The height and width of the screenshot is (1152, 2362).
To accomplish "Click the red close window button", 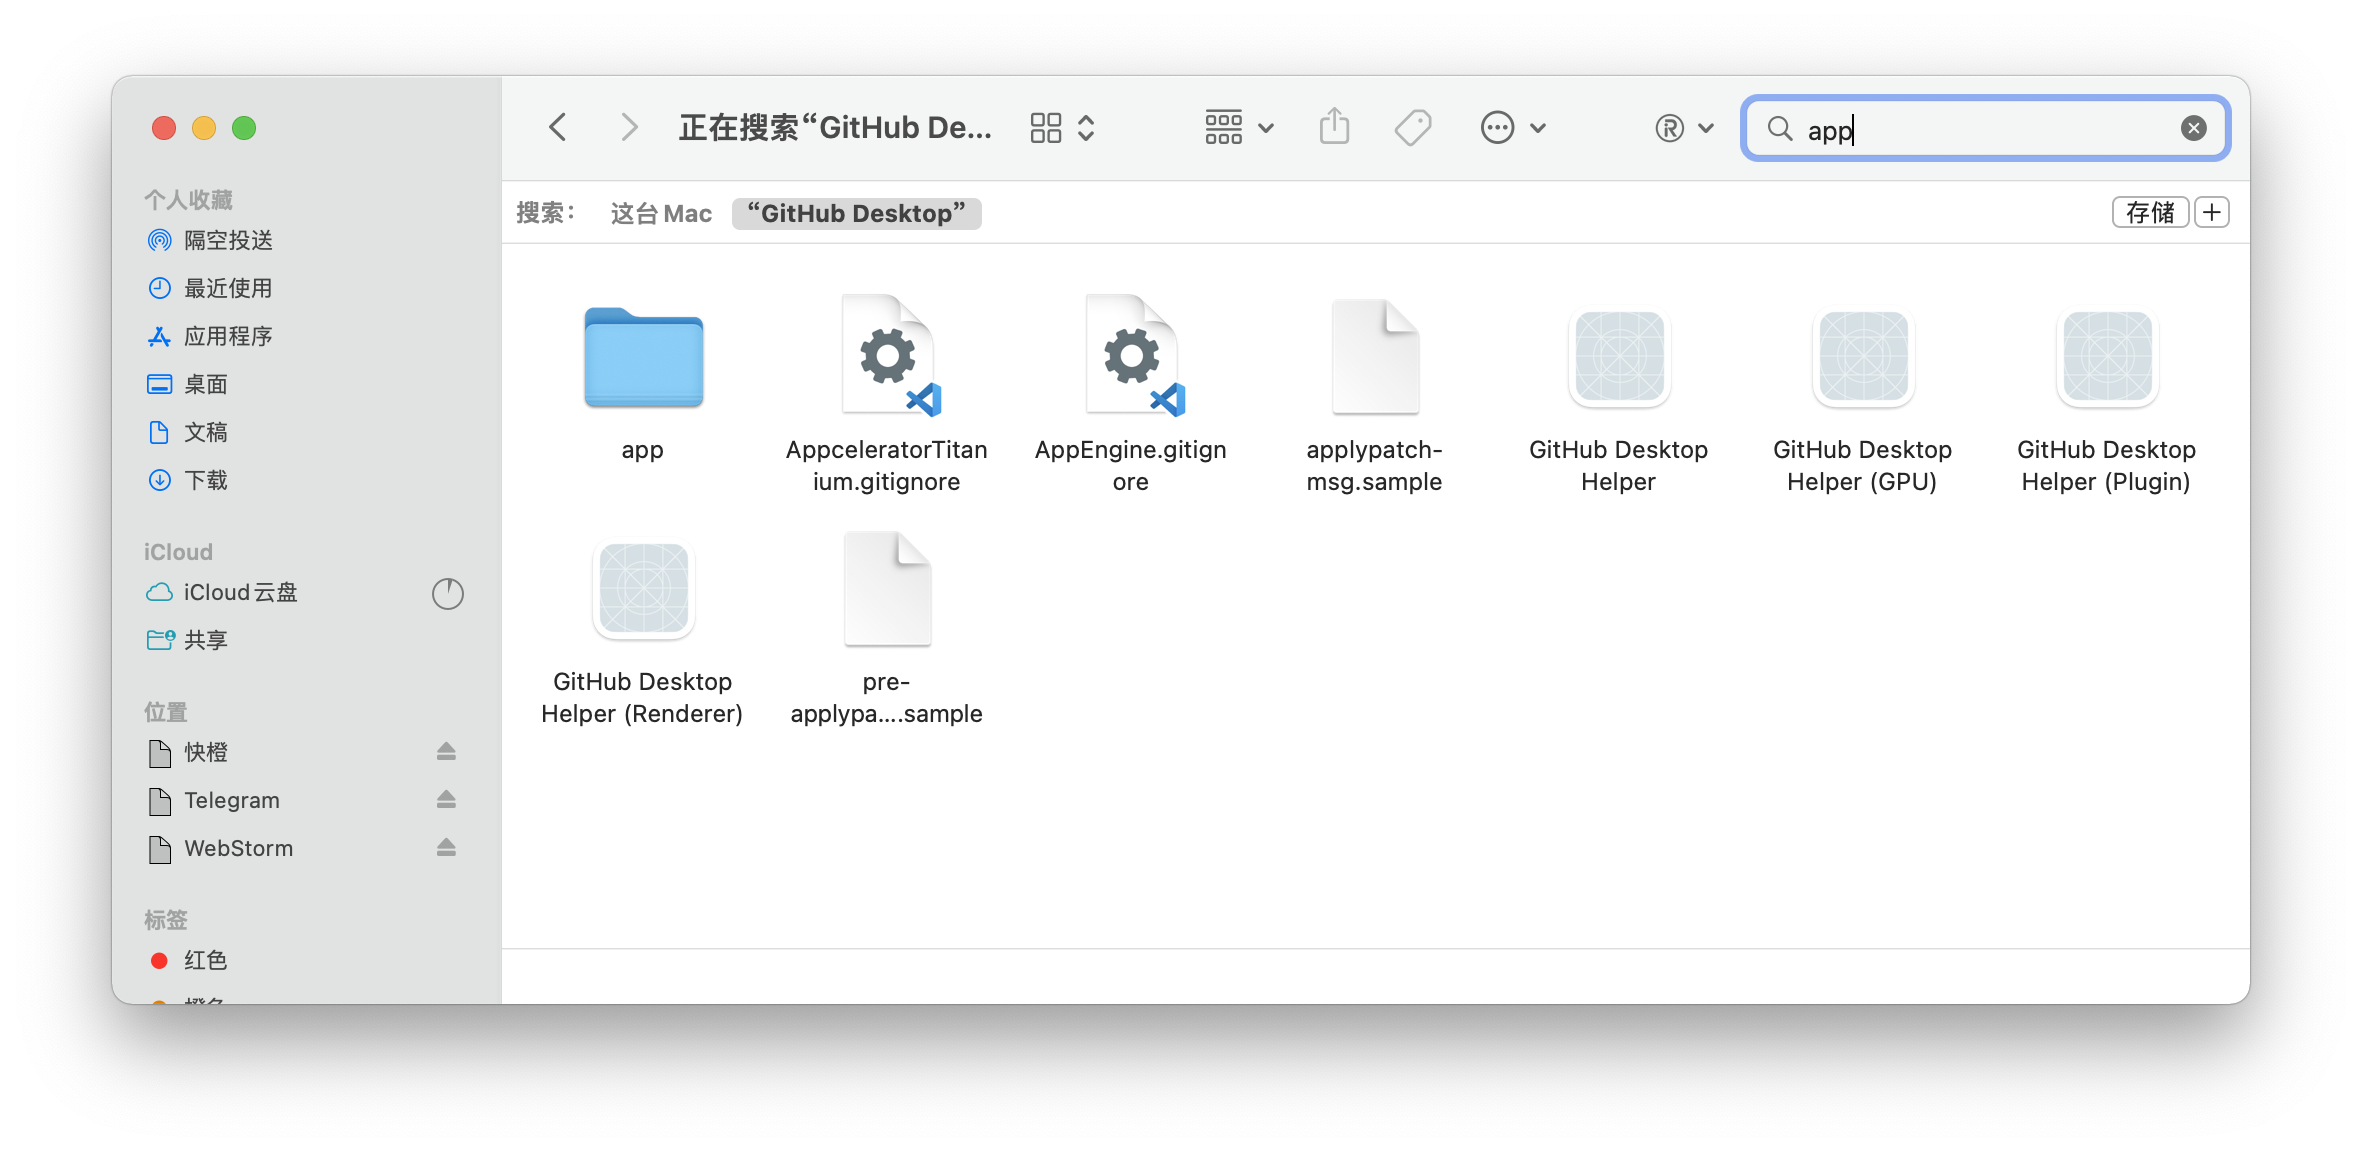I will coord(164,128).
